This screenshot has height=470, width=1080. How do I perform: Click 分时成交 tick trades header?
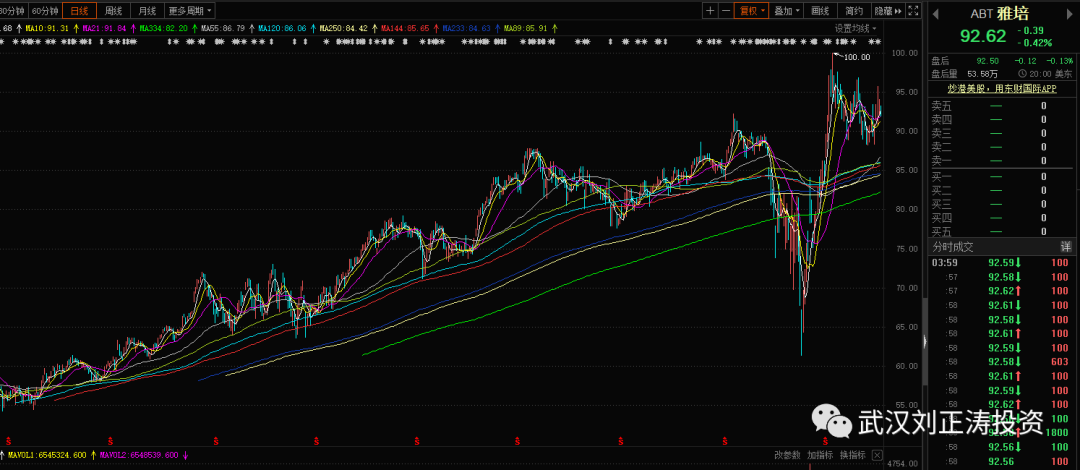click(x=954, y=246)
